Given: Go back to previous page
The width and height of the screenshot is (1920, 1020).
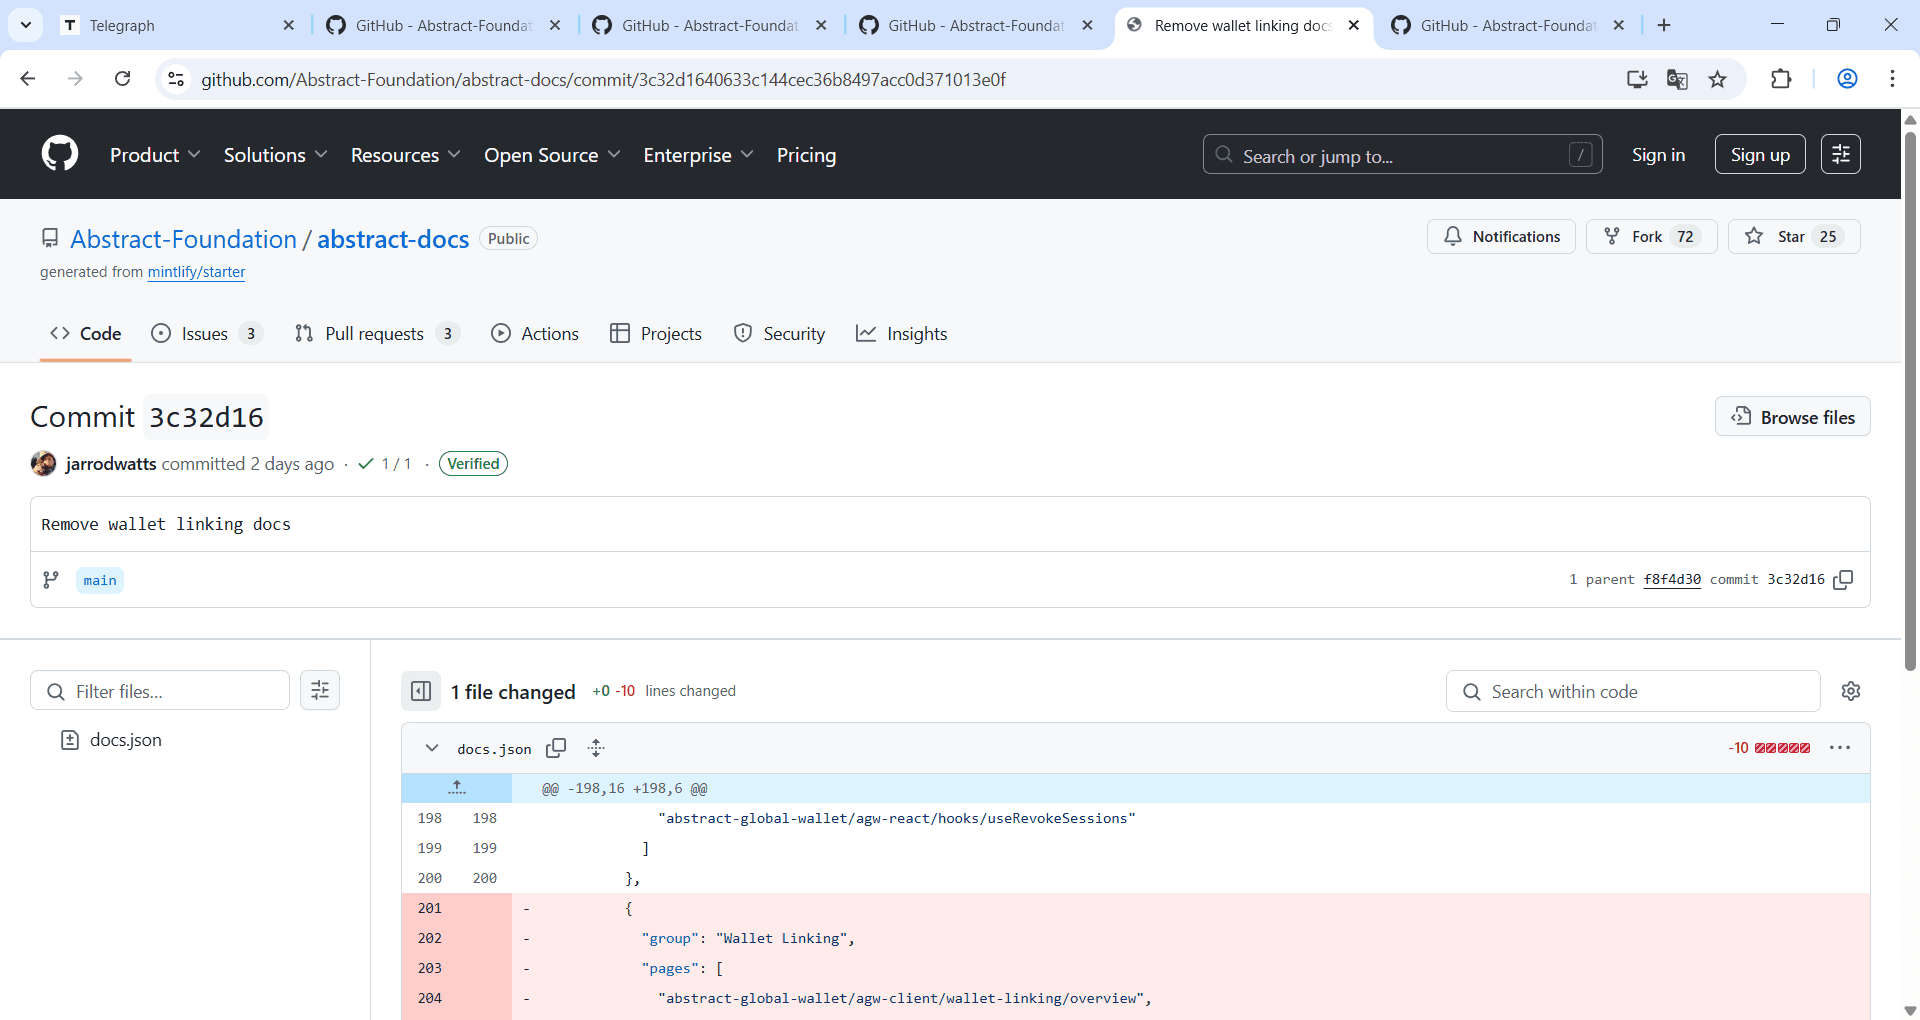Looking at the screenshot, I should tap(28, 79).
